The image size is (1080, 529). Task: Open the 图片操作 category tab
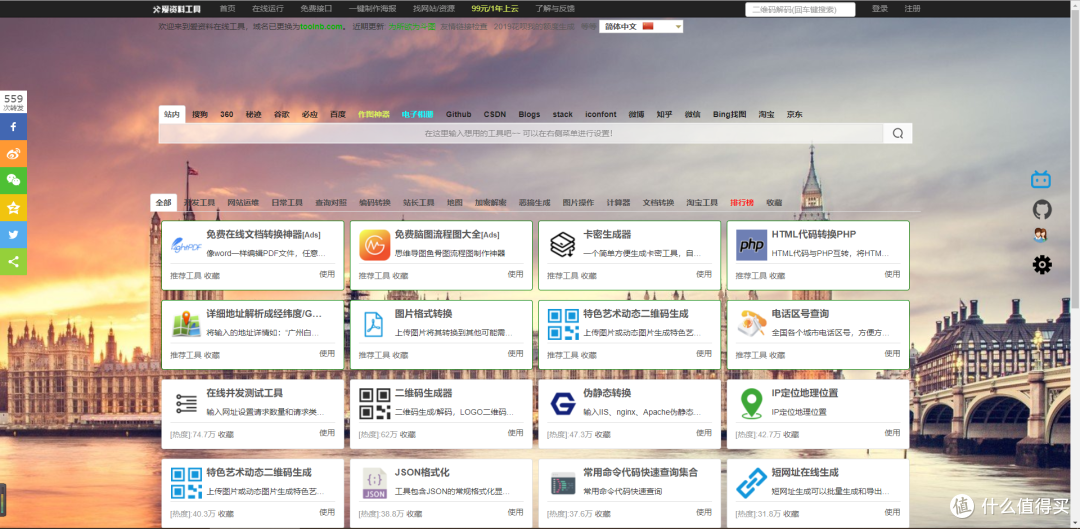point(579,203)
